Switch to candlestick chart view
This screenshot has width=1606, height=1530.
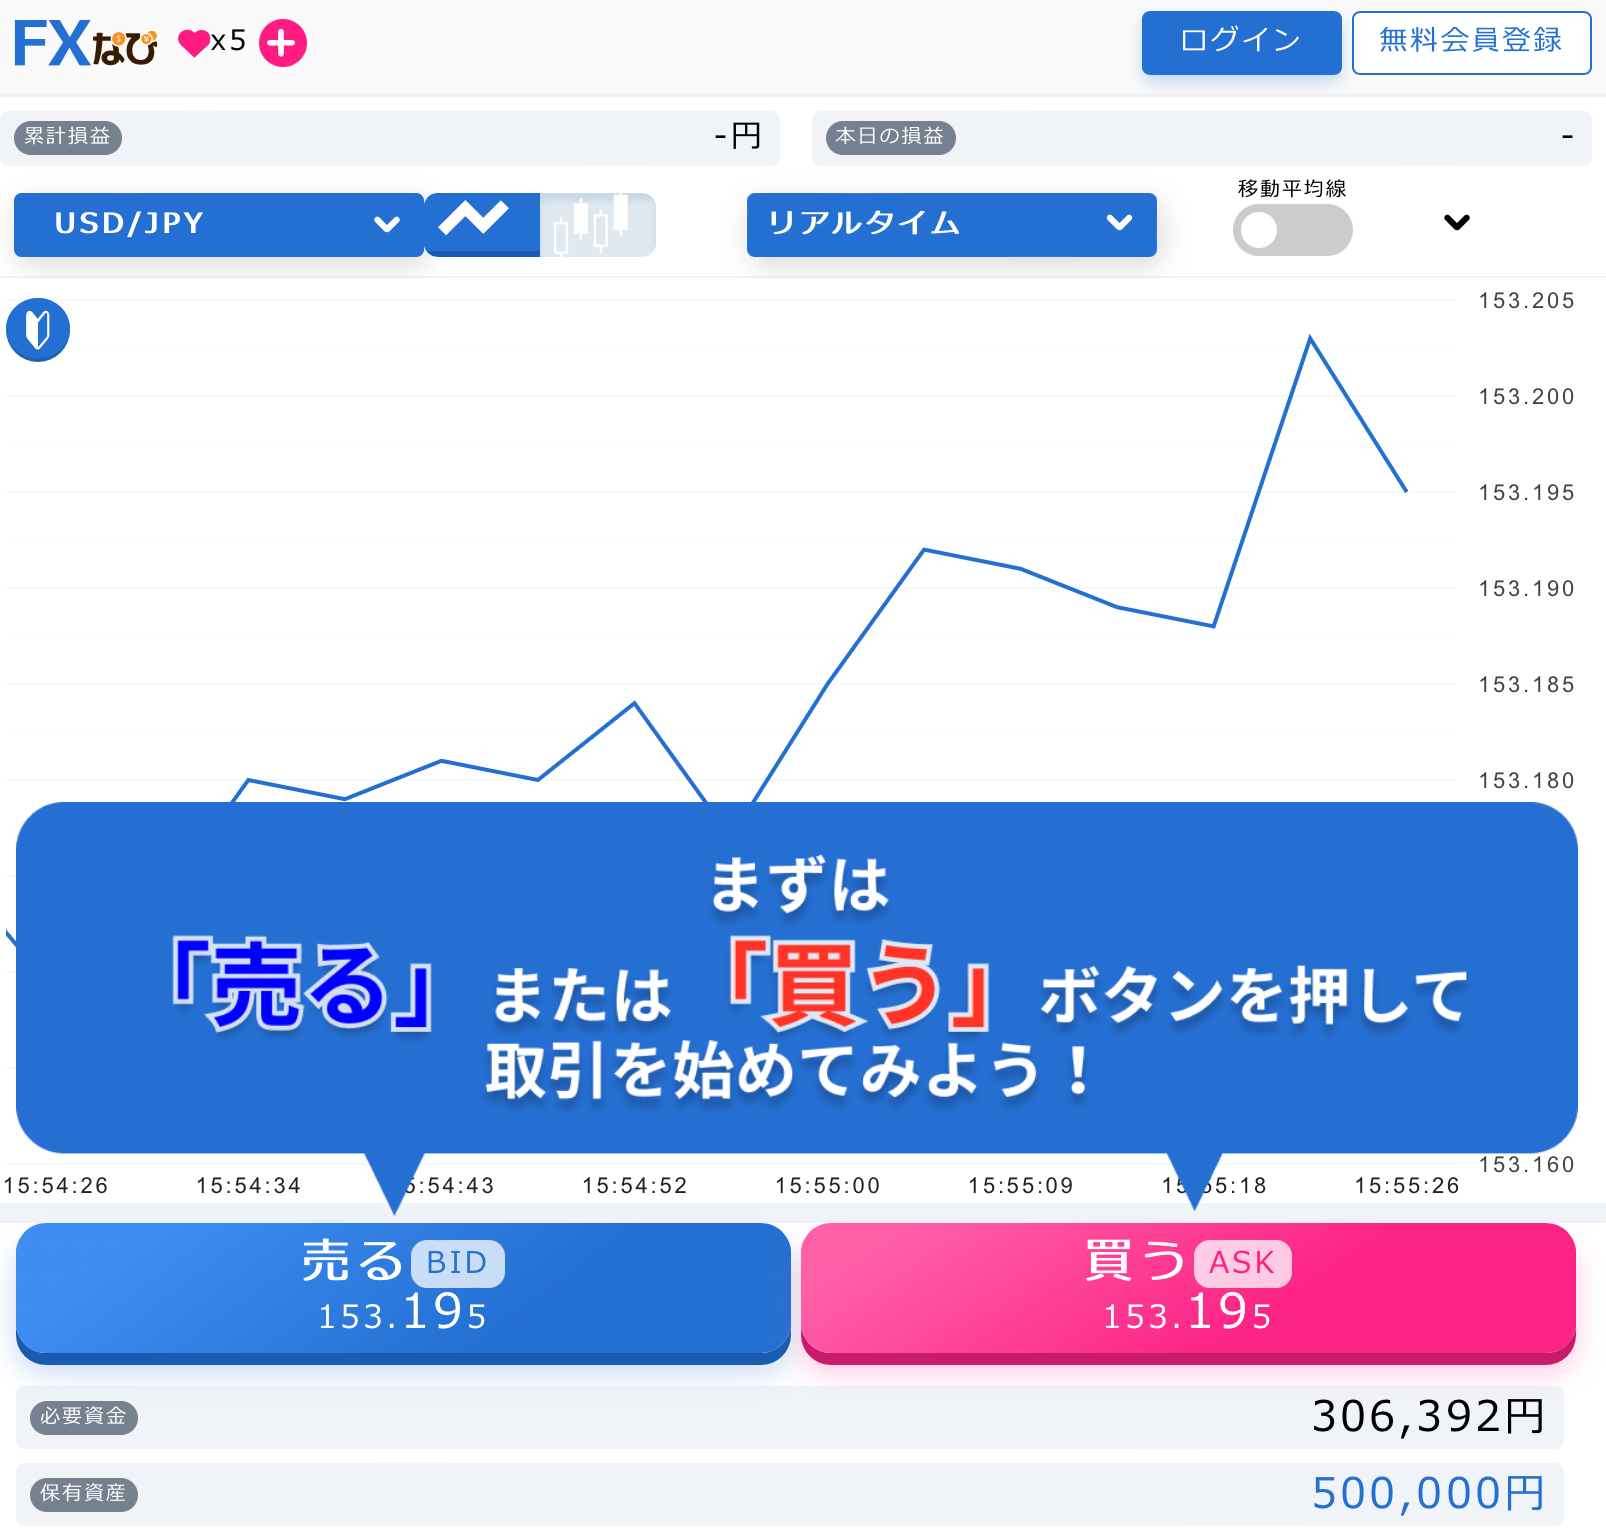597,224
